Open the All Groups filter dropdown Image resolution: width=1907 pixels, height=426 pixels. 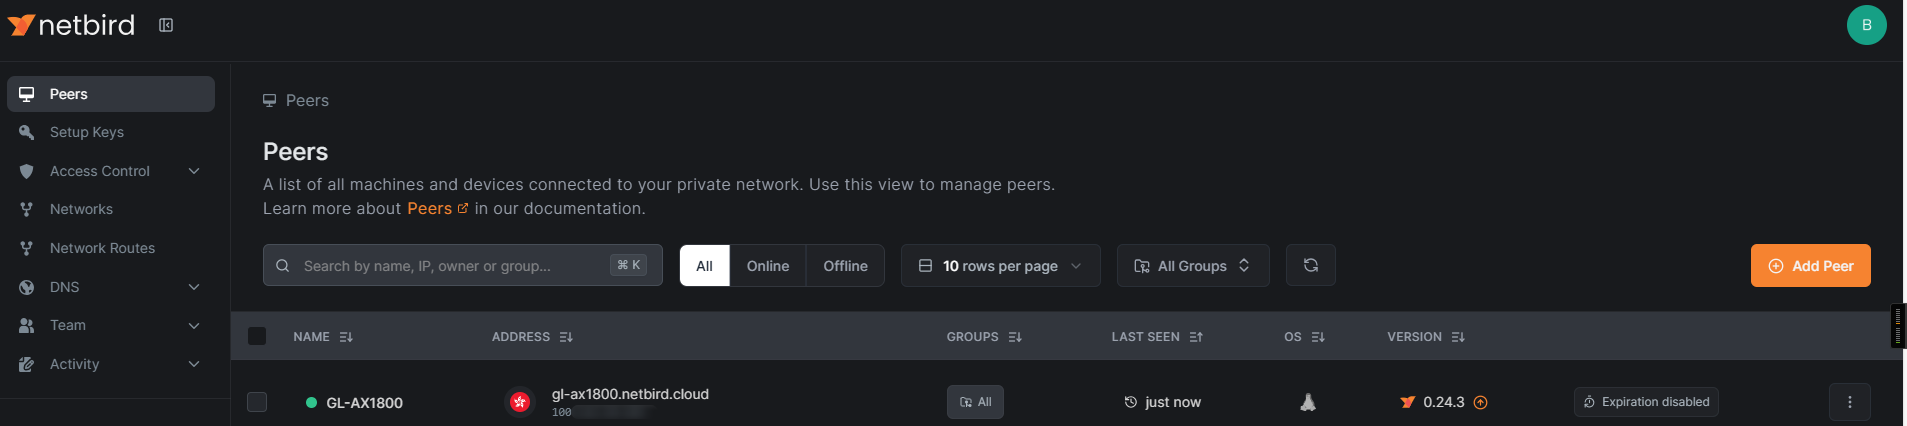click(x=1192, y=266)
